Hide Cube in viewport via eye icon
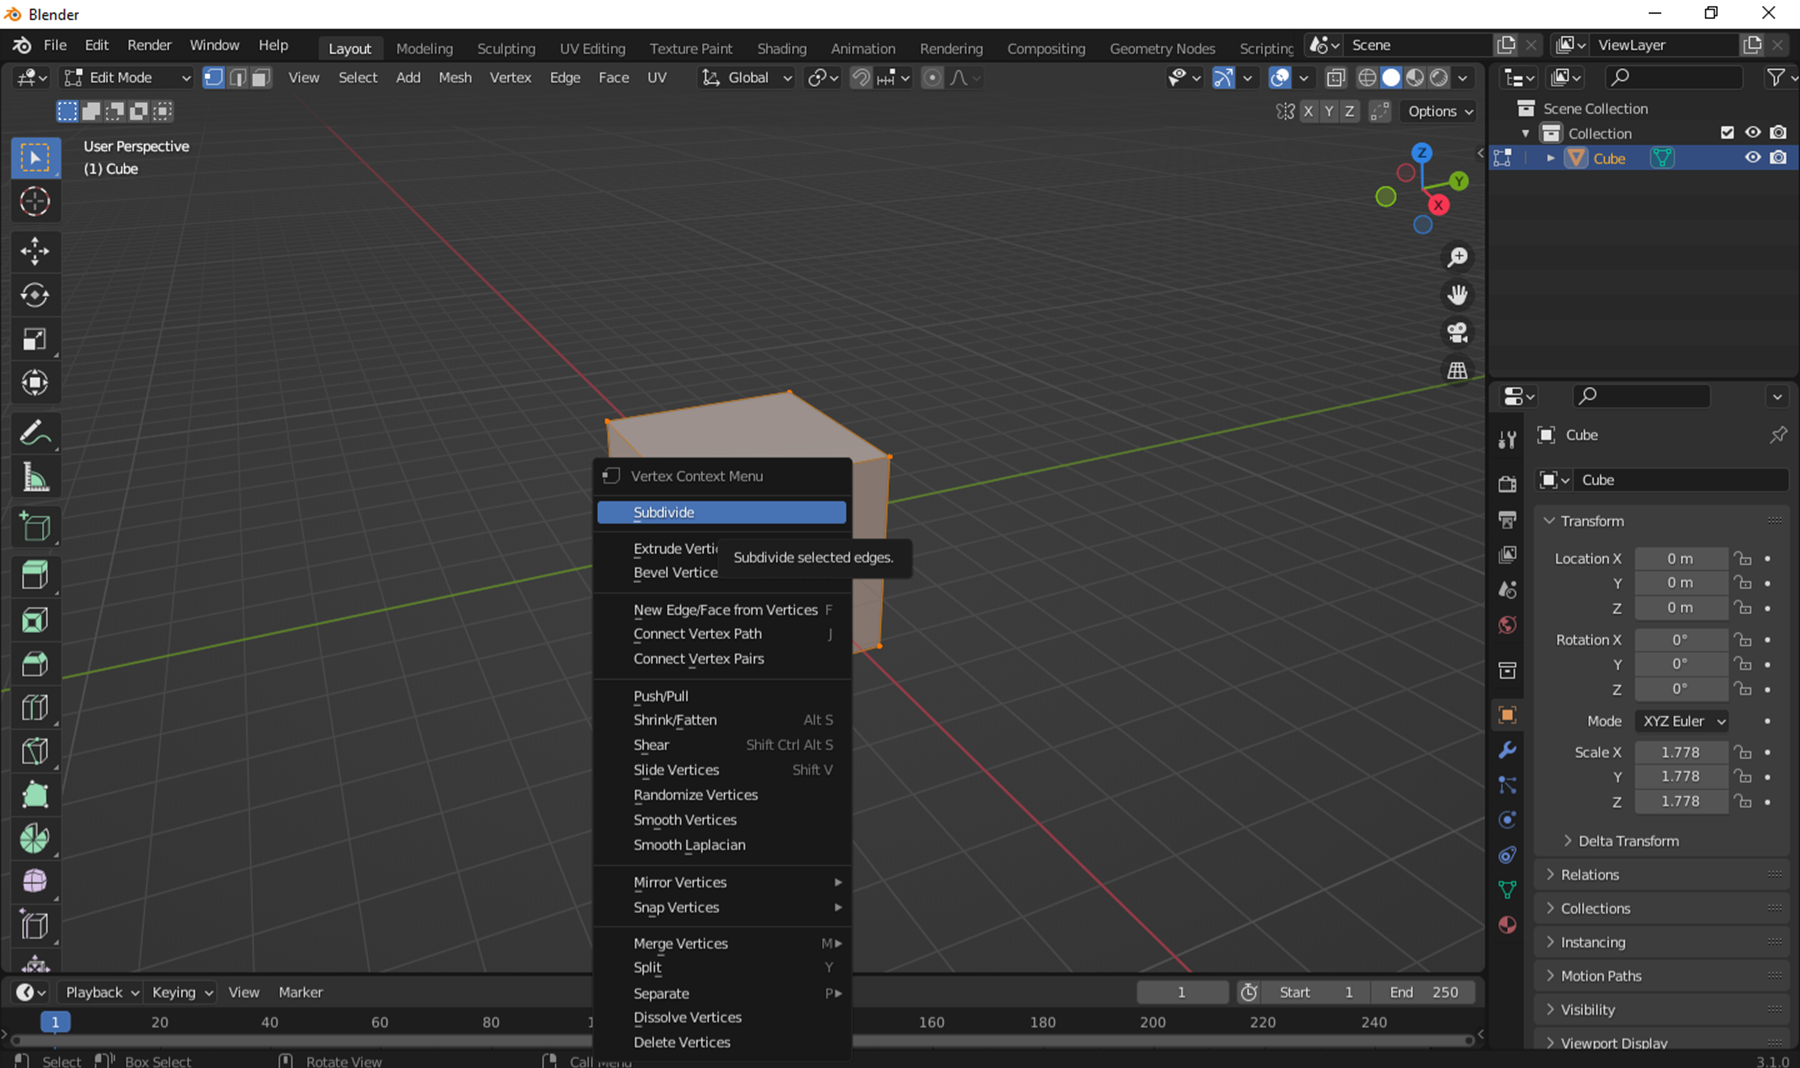 coord(1753,158)
